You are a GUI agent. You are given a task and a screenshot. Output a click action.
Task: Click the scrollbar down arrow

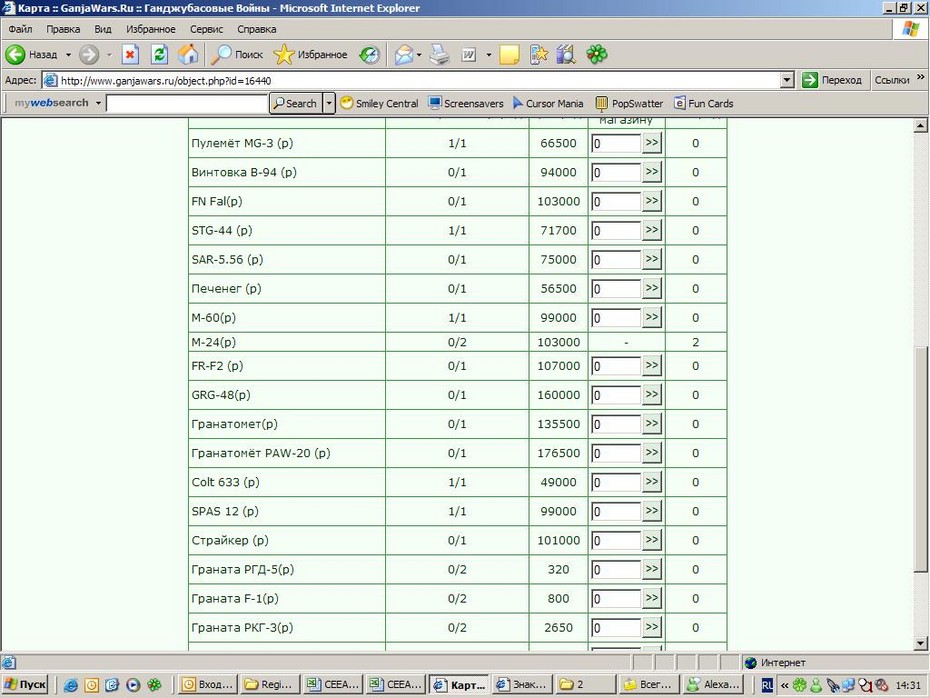921,643
